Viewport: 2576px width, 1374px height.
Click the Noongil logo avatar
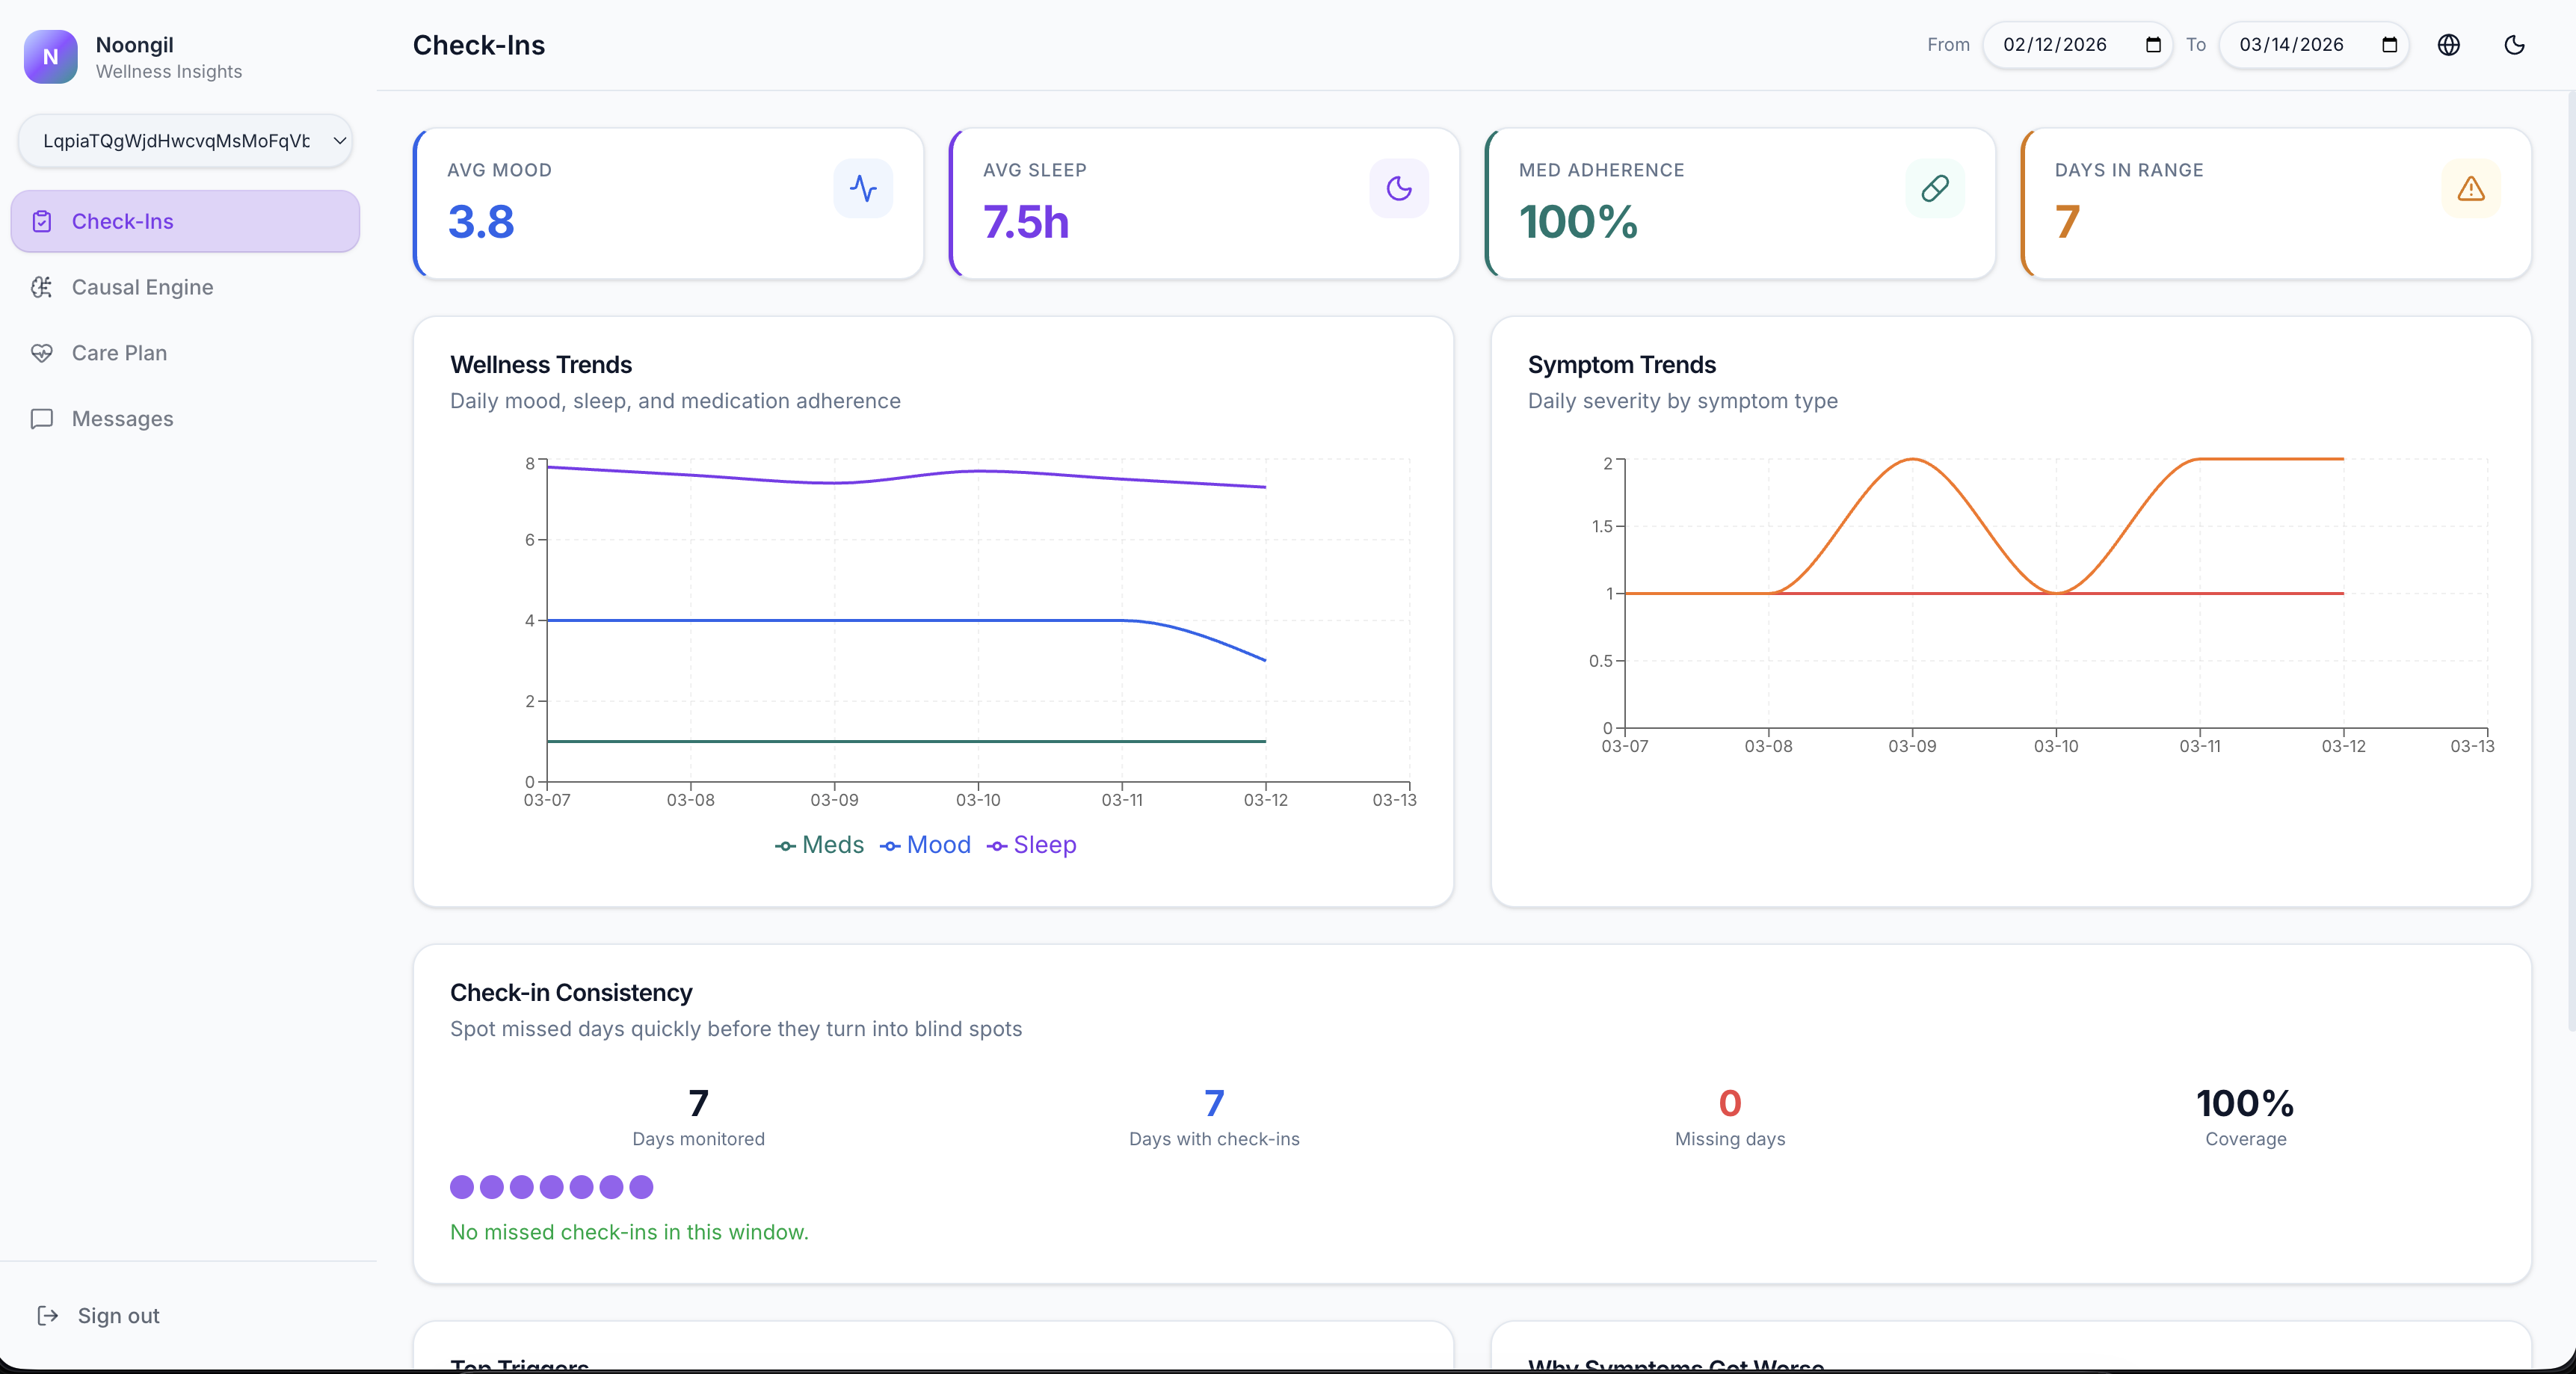point(50,57)
